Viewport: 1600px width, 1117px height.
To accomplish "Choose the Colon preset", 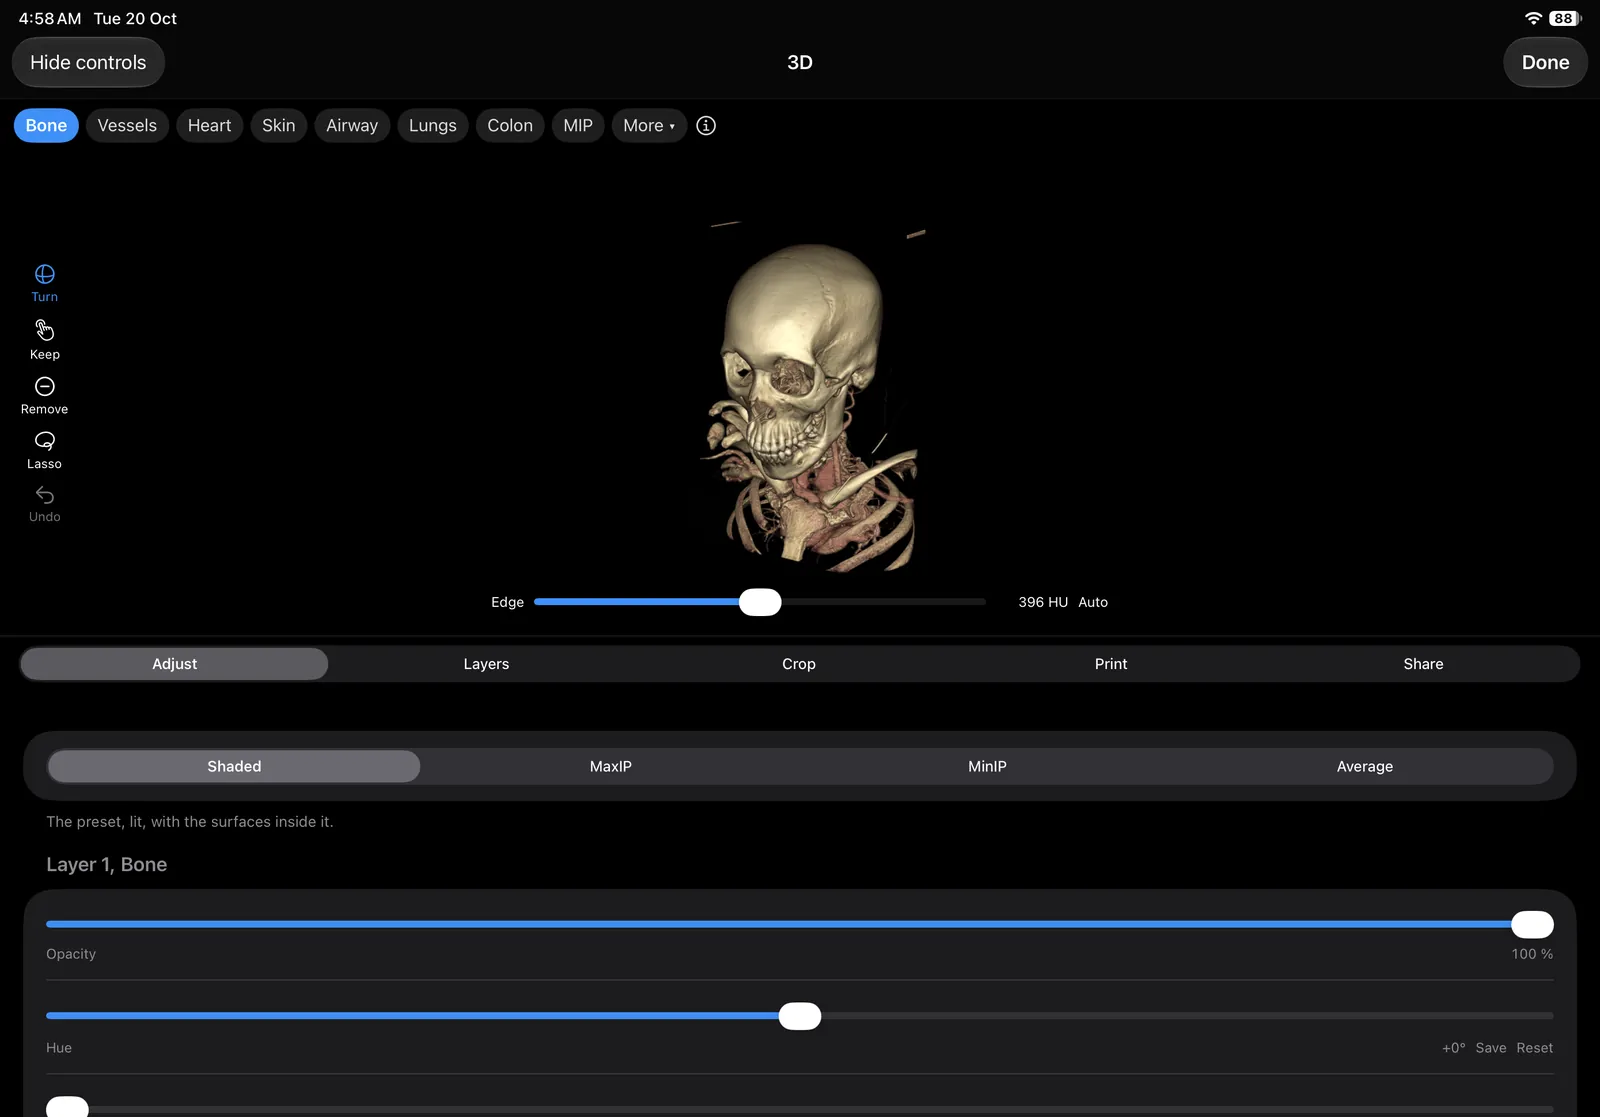I will [x=510, y=125].
